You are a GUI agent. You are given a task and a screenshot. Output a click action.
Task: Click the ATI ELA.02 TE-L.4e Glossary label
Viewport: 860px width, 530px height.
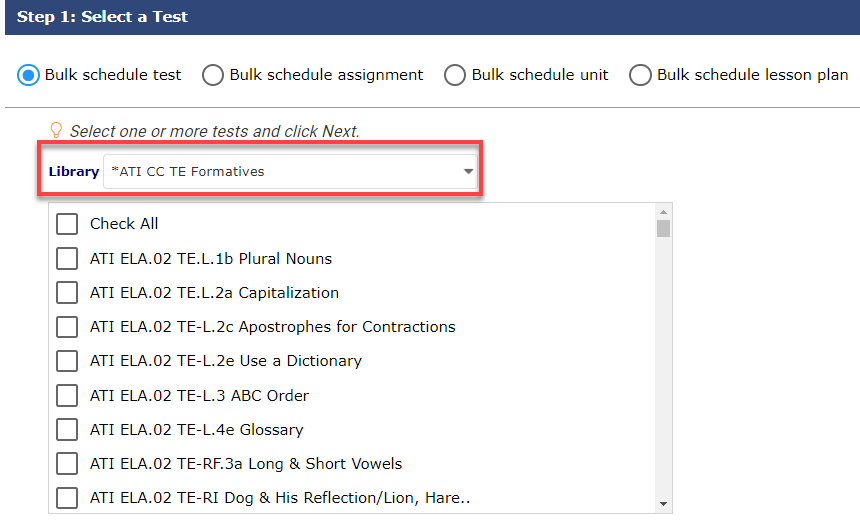[x=196, y=430]
